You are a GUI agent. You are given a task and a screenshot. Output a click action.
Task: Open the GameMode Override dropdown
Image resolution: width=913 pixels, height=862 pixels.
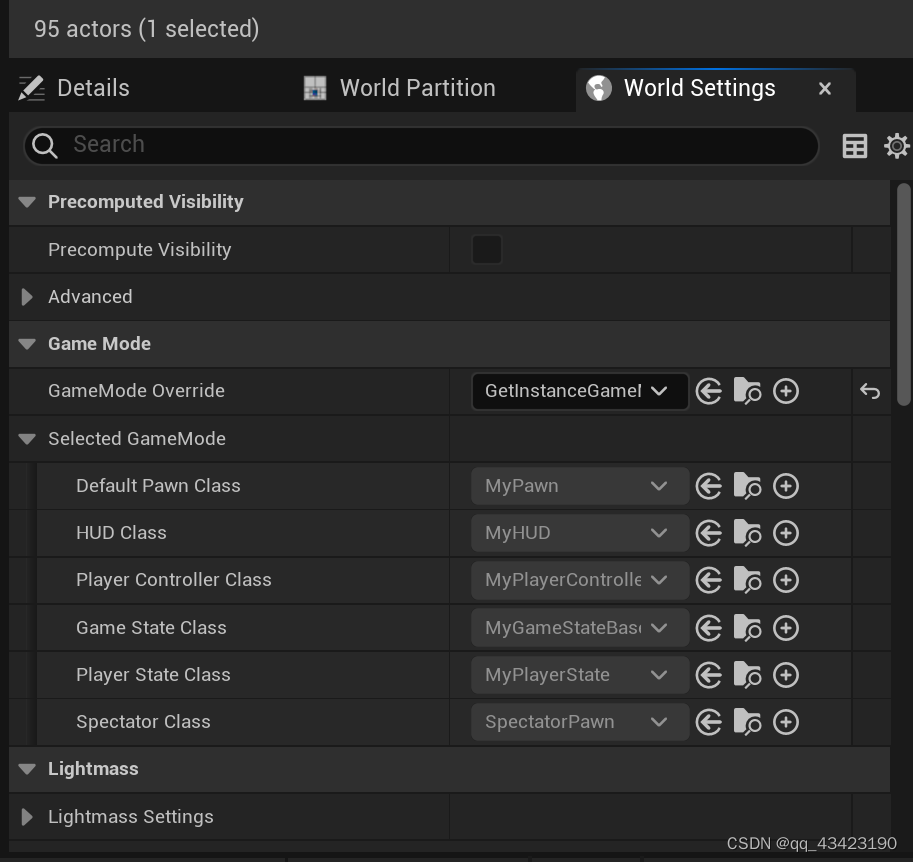pyautogui.click(x=580, y=391)
